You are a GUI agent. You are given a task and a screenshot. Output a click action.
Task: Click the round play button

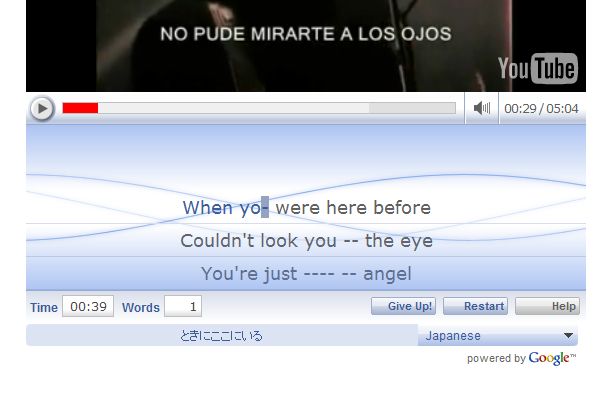(42, 109)
